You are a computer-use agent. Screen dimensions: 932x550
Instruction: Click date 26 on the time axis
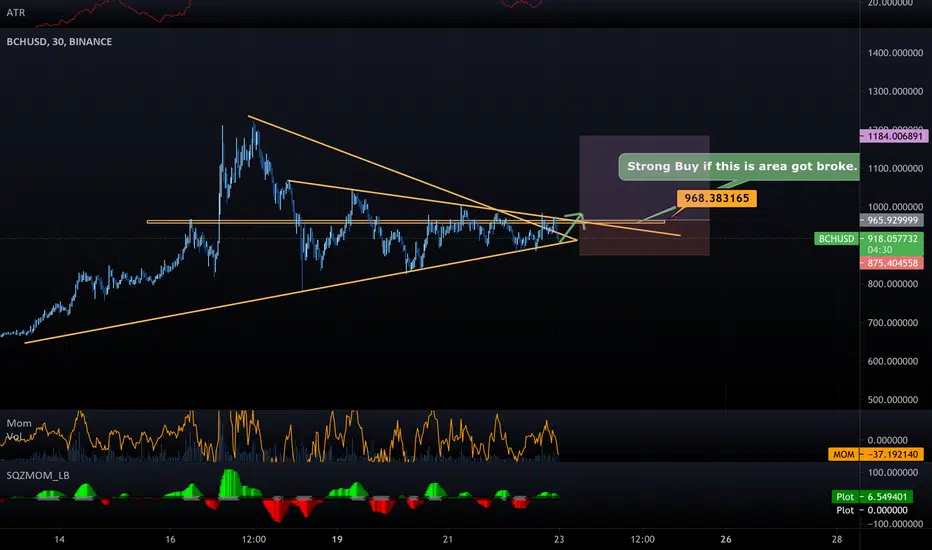pos(726,539)
